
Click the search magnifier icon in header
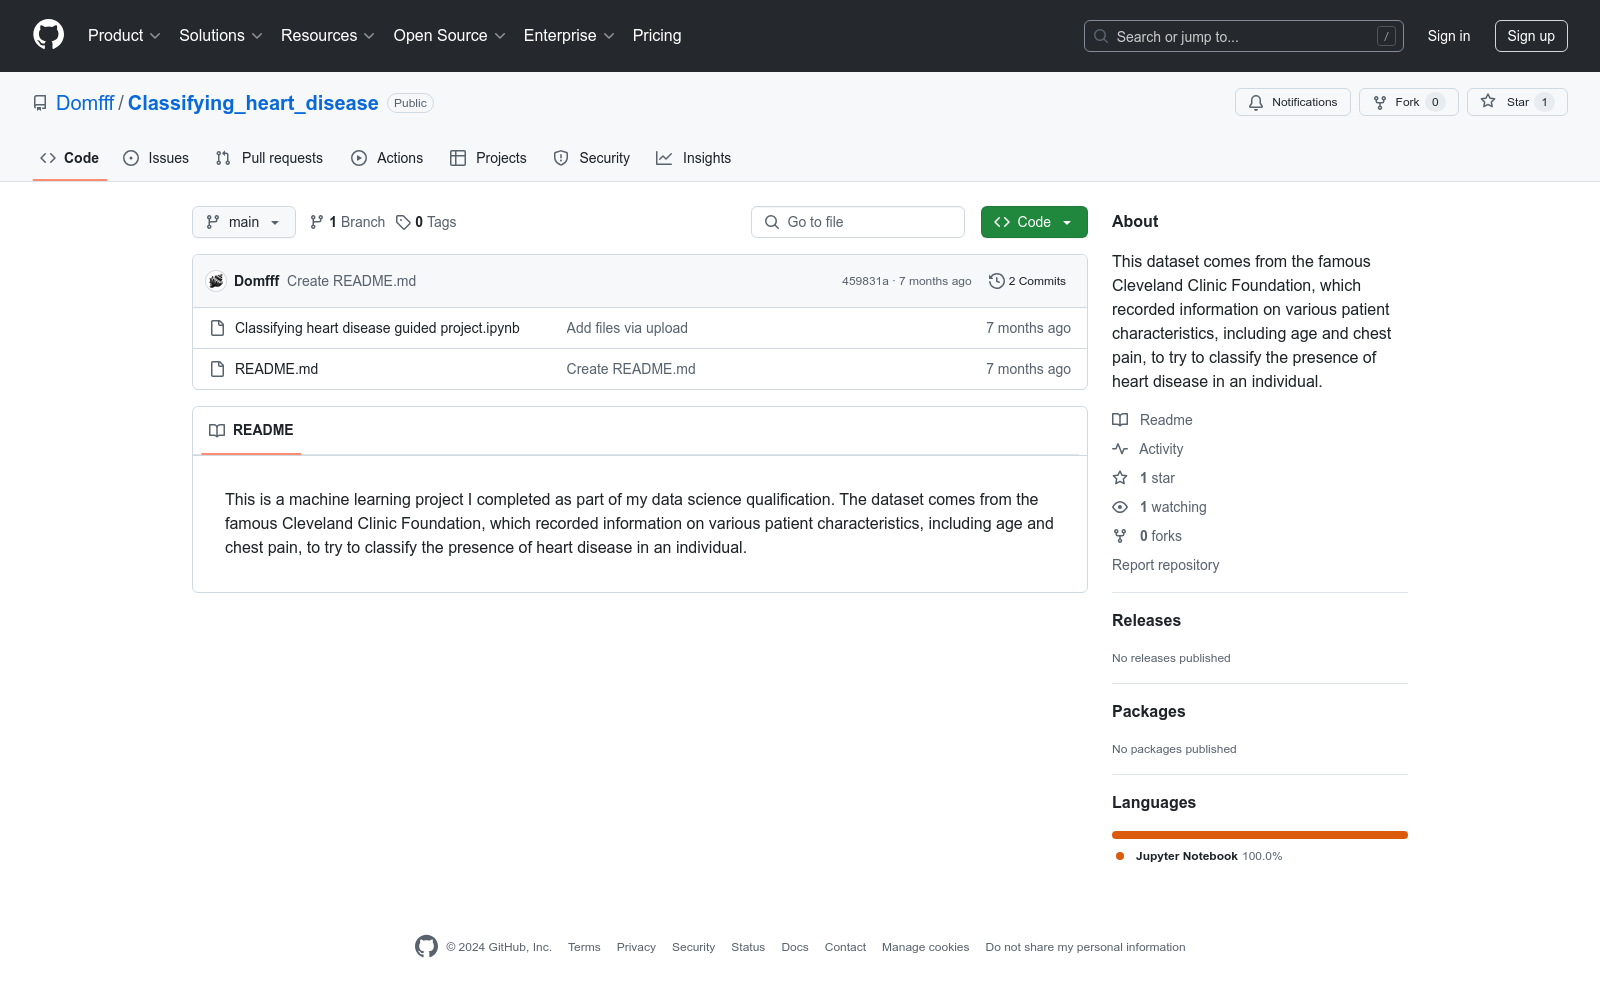(1101, 36)
